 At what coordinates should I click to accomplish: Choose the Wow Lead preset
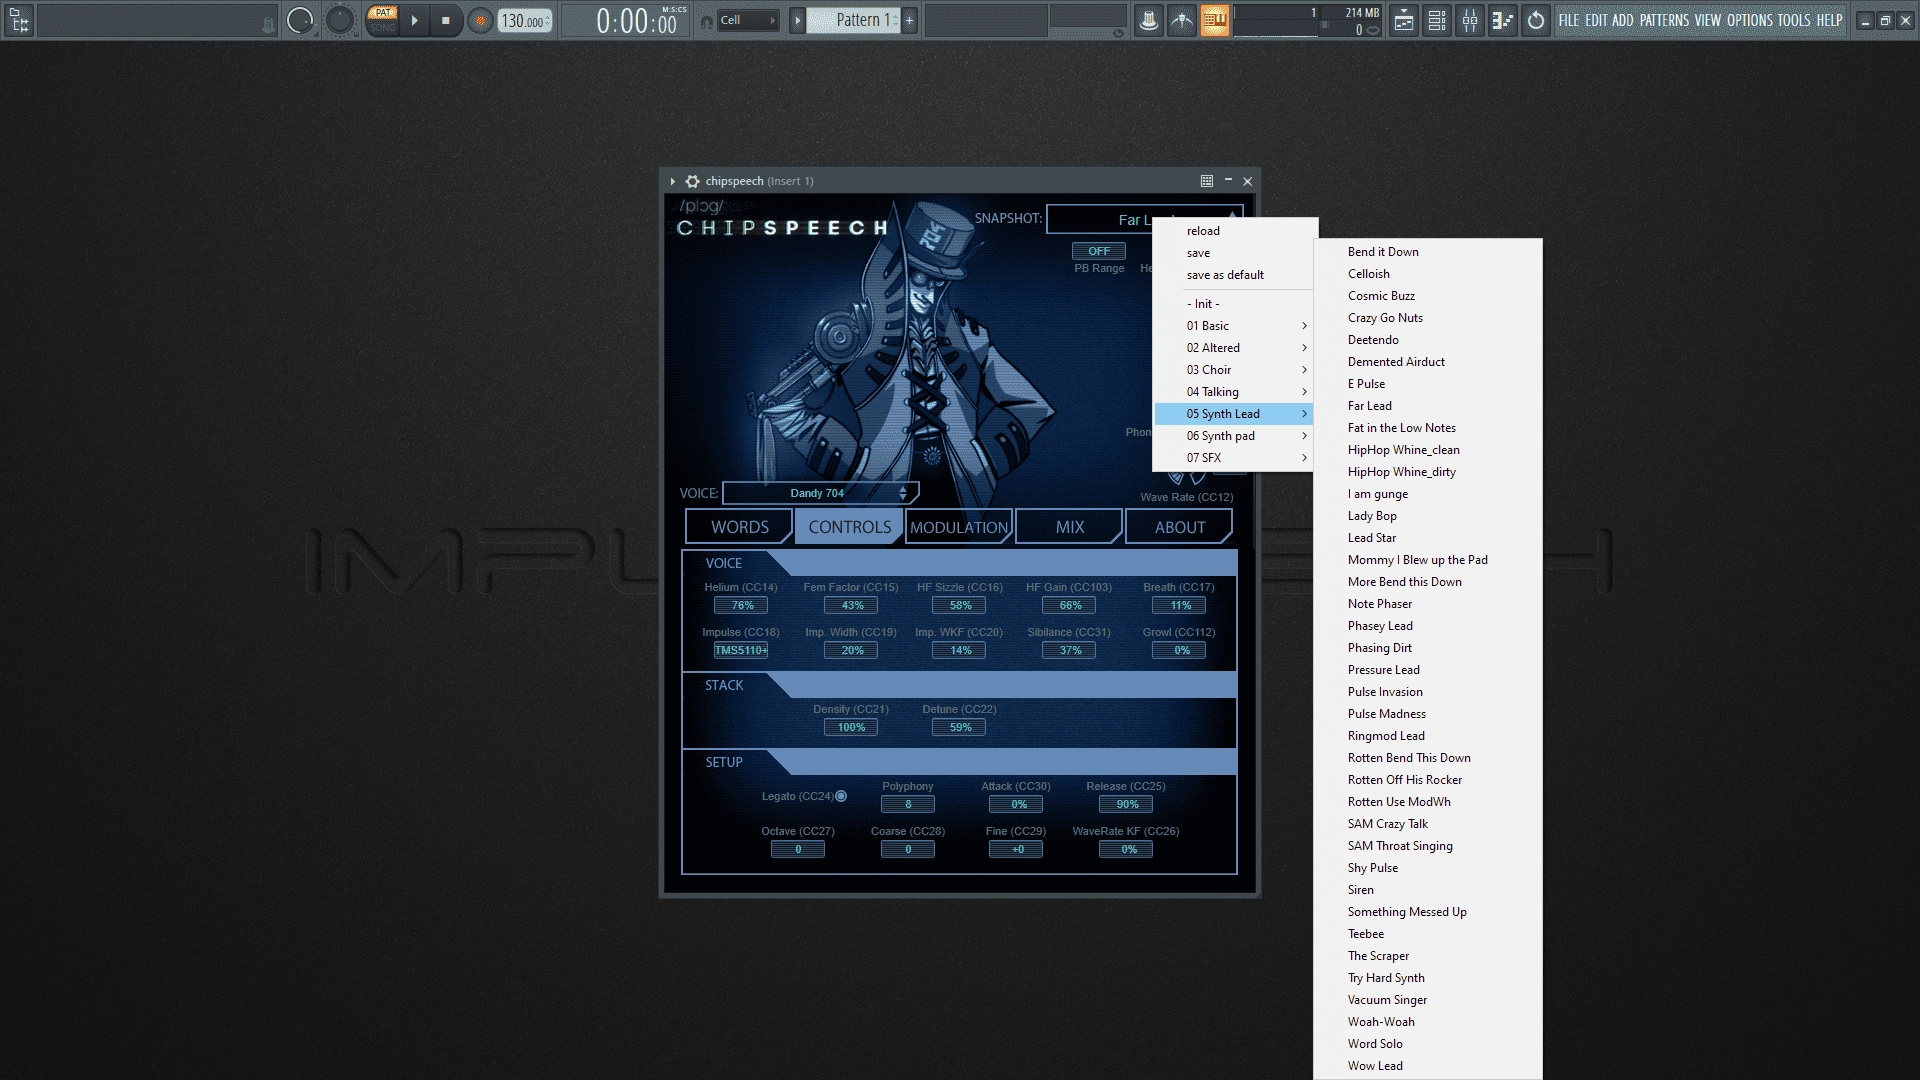[x=1428, y=1066]
